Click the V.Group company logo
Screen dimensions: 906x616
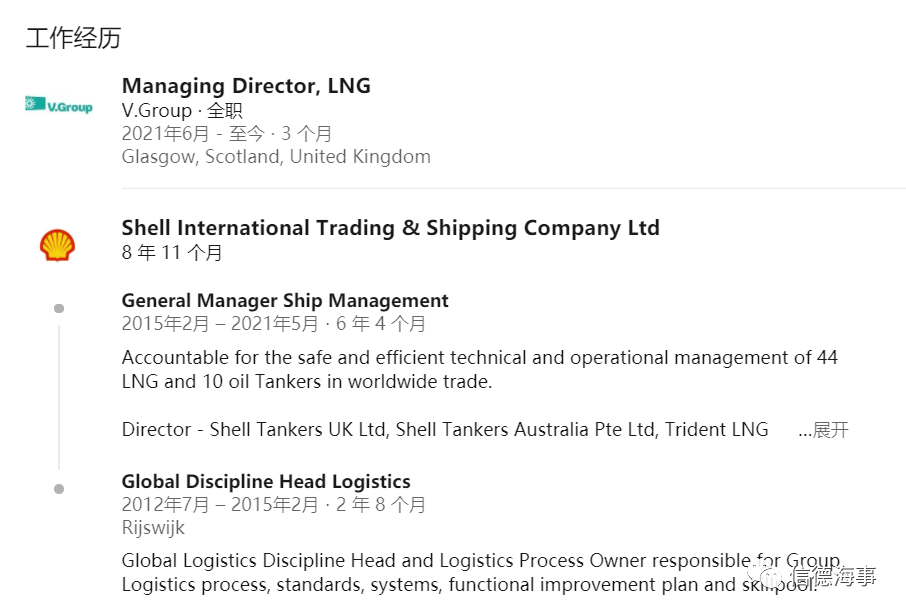point(58,105)
